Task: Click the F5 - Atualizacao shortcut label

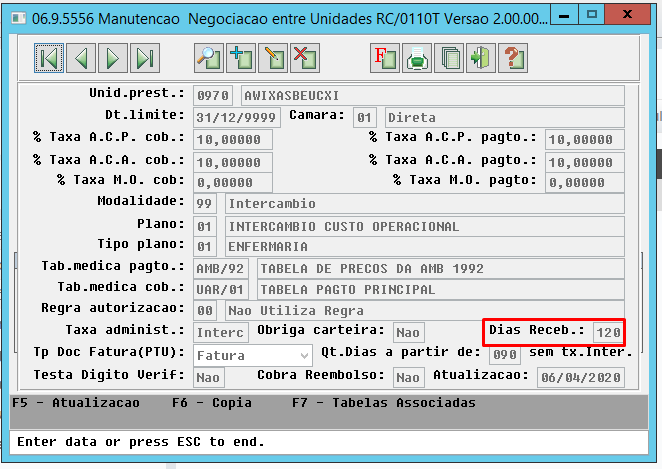Action: coord(76,403)
